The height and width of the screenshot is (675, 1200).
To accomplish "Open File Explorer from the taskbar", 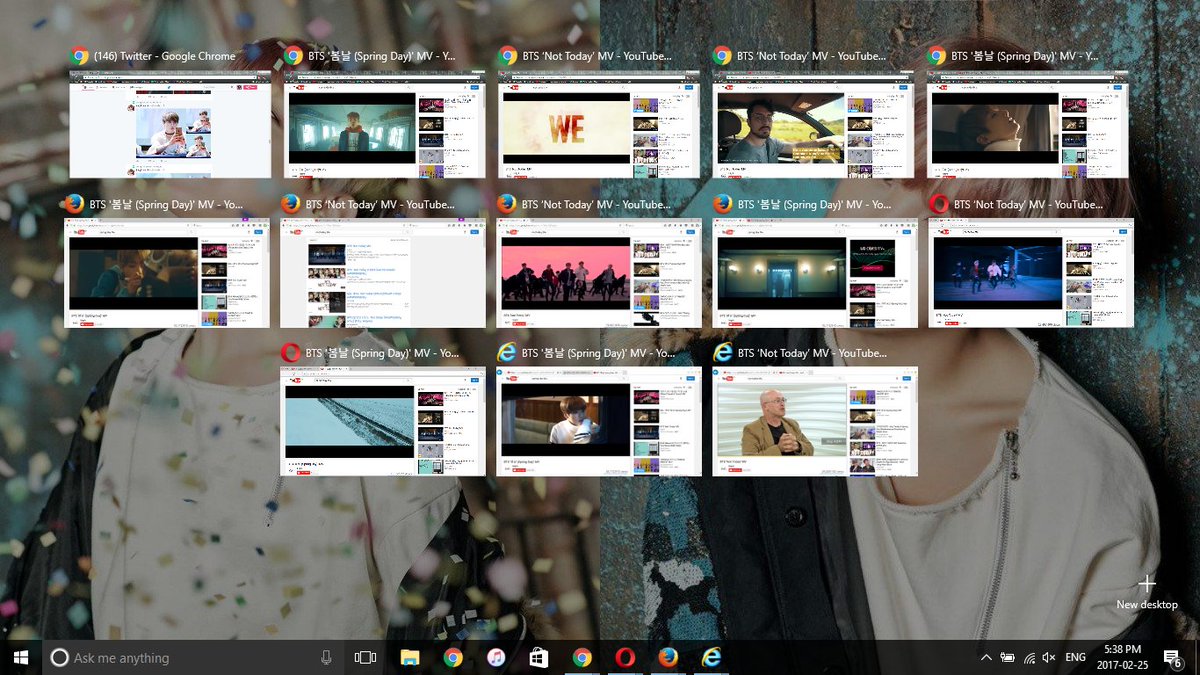I will coord(410,657).
